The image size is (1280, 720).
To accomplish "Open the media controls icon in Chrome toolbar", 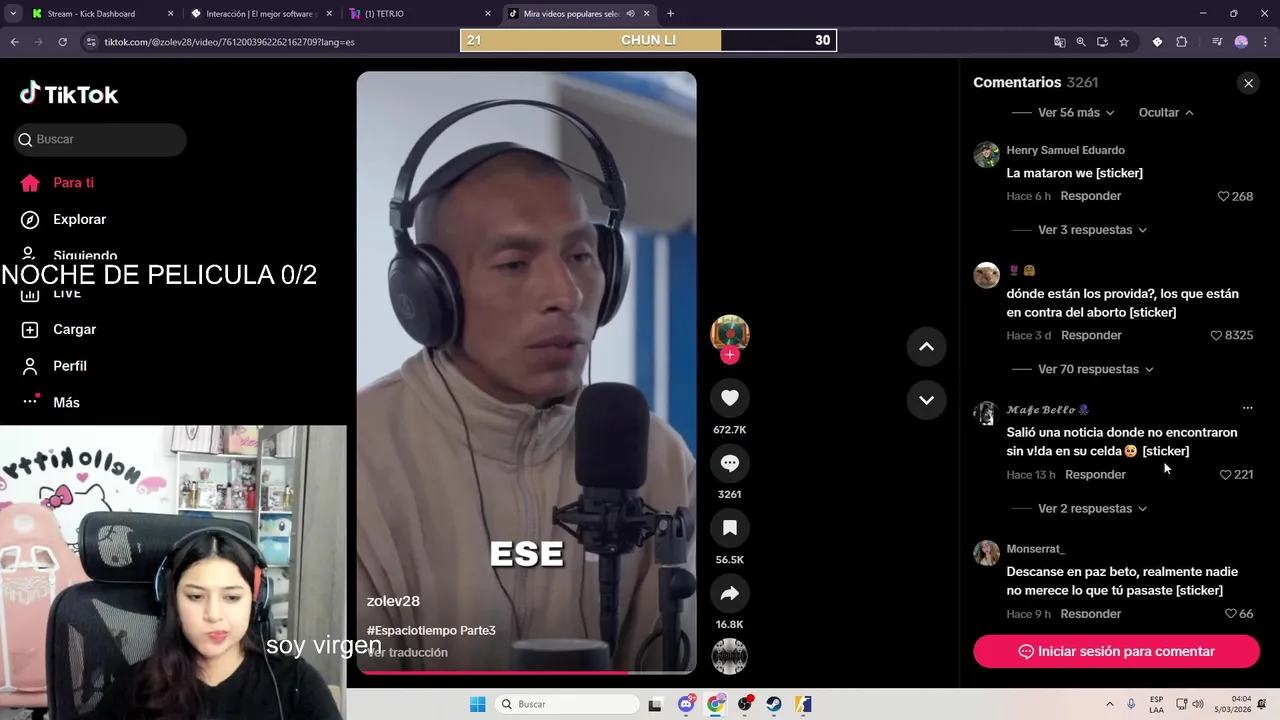I will point(1217,42).
